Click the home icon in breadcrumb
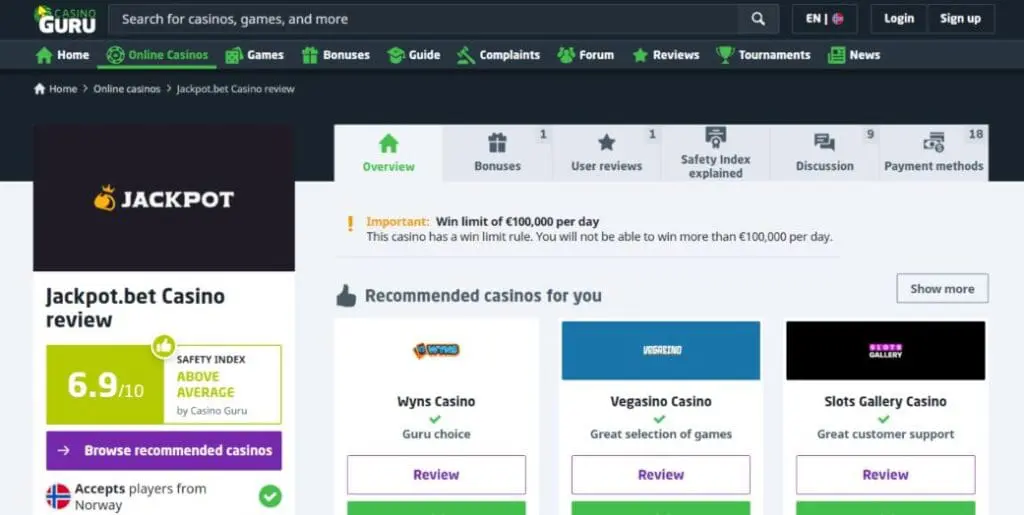The width and height of the screenshot is (1024, 515). 40,89
